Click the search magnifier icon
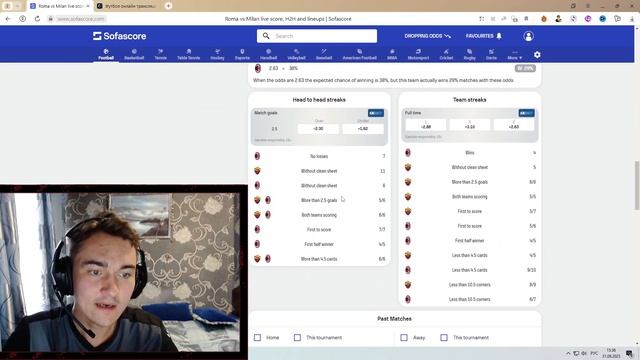The height and width of the screenshot is (360, 640). click(266, 36)
